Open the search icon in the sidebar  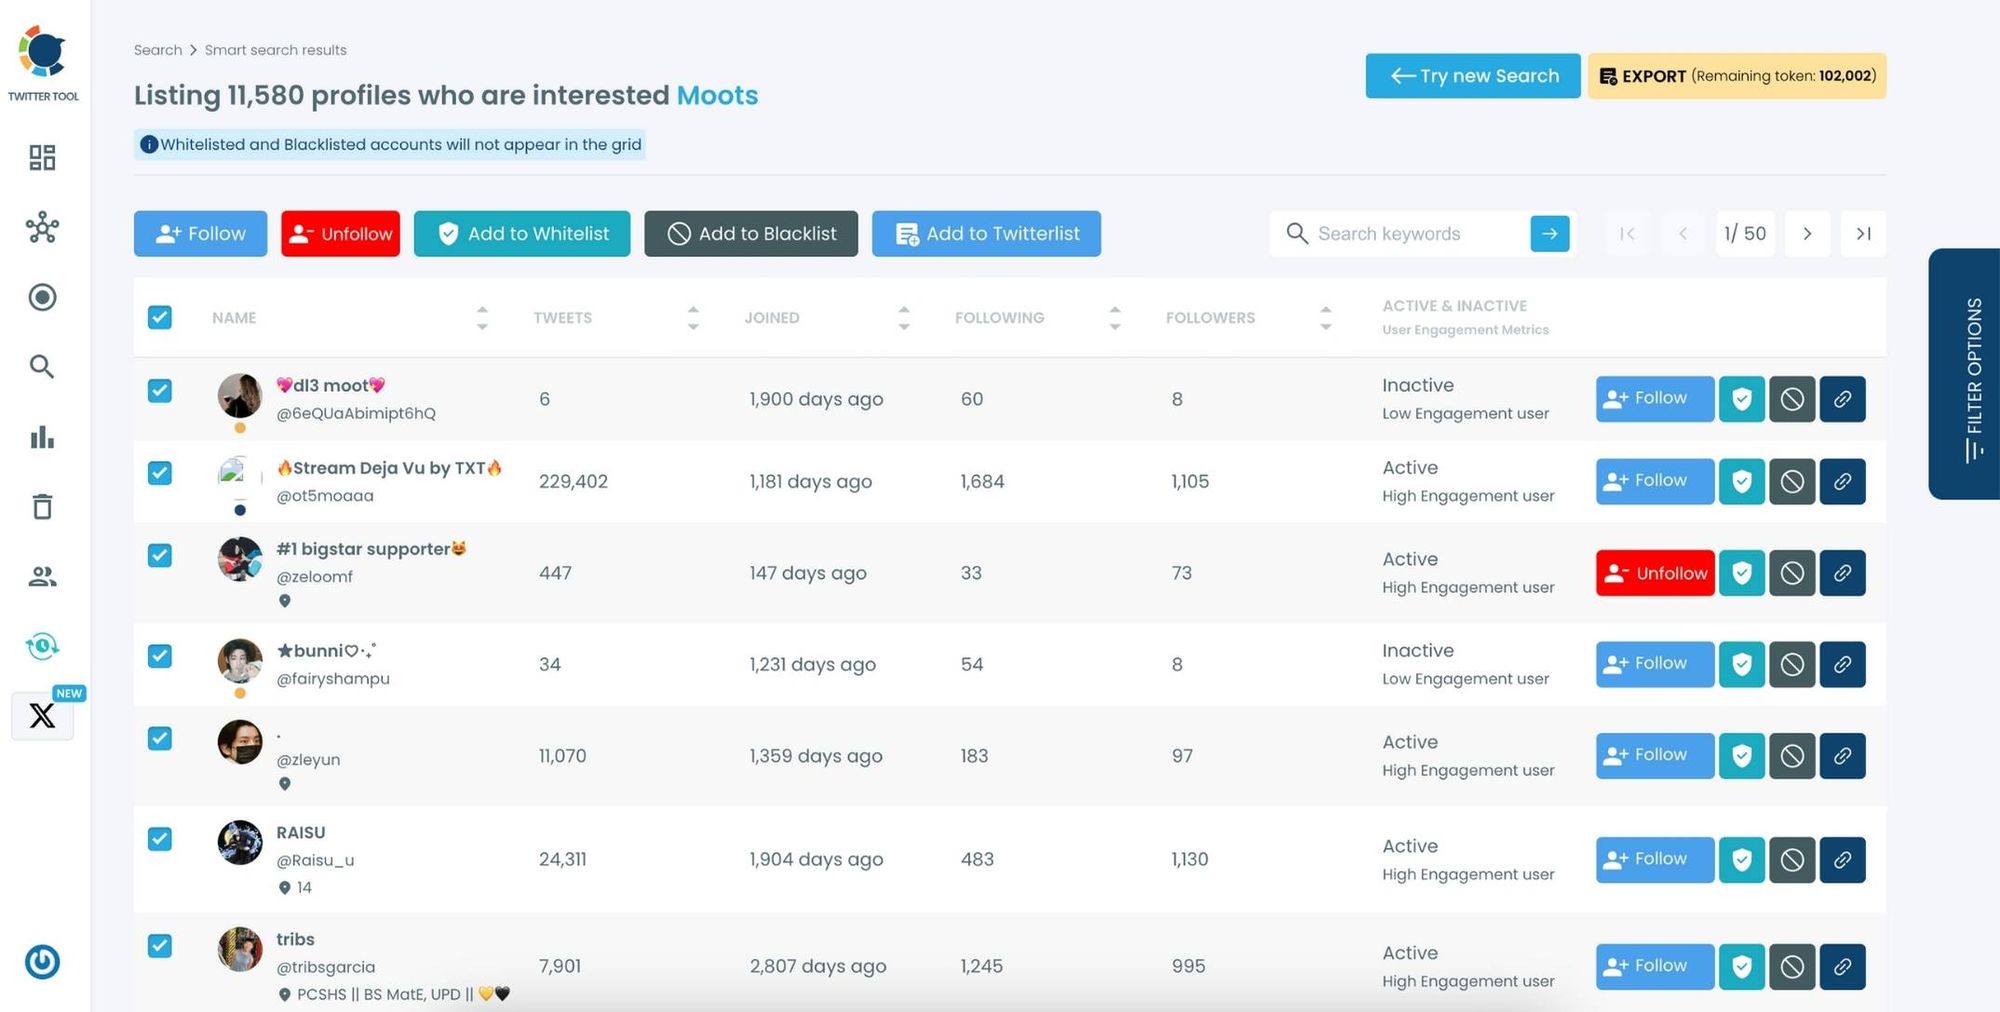(x=42, y=367)
